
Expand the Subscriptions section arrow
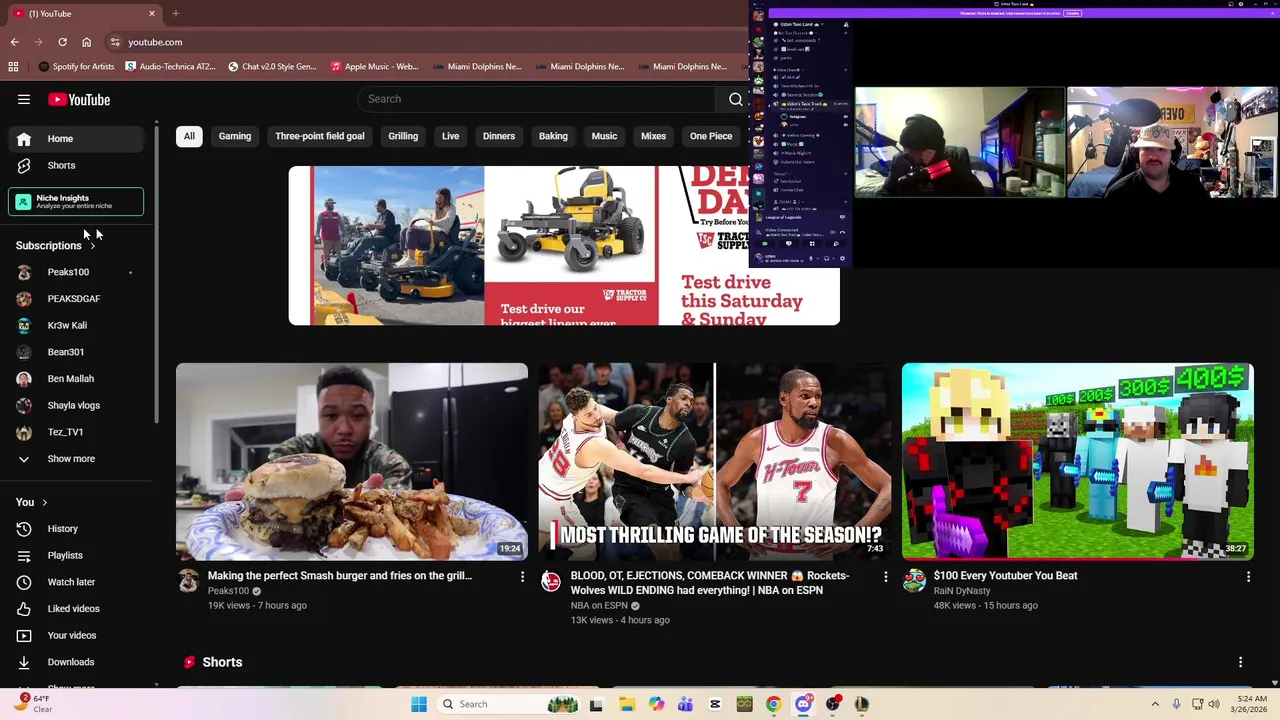click(x=93, y=246)
